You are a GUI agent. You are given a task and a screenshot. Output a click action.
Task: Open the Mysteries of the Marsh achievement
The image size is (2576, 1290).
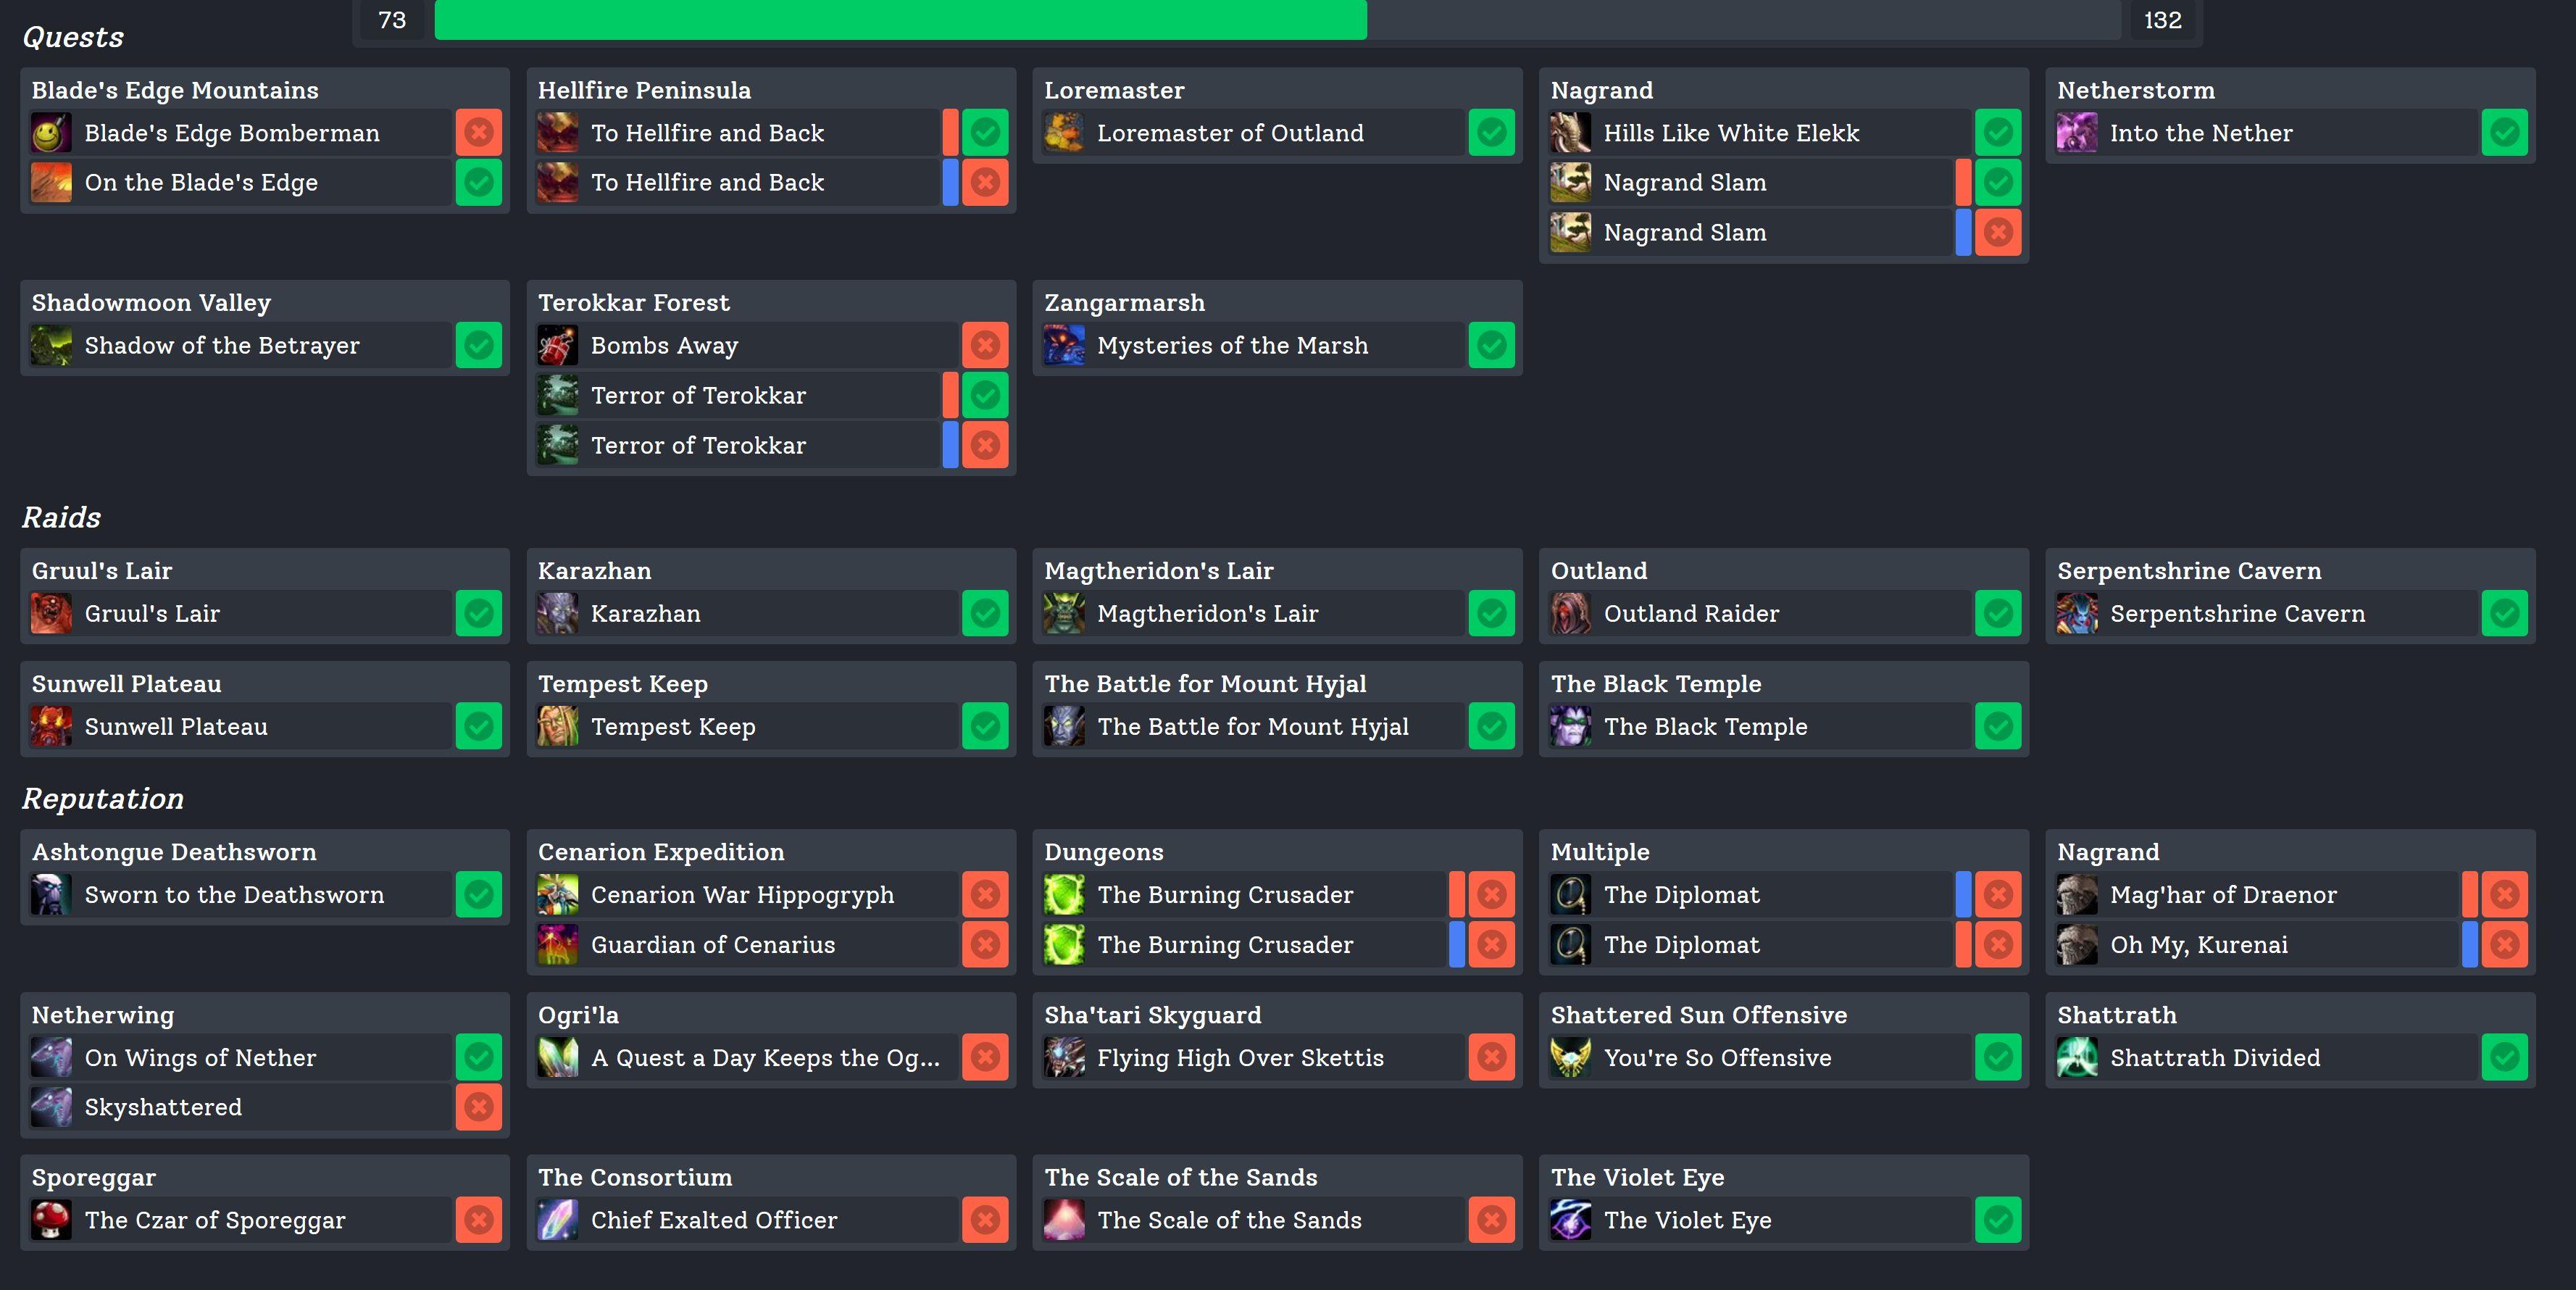(1232, 346)
